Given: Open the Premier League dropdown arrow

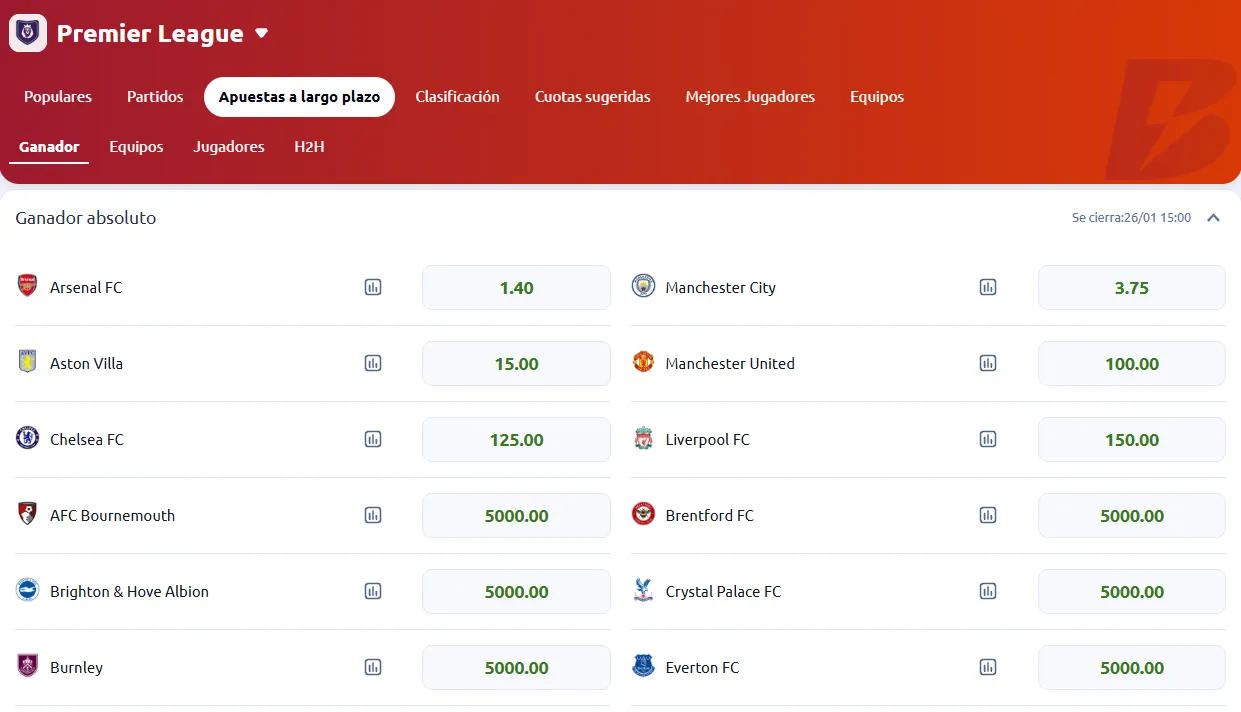Looking at the screenshot, I should click(262, 33).
